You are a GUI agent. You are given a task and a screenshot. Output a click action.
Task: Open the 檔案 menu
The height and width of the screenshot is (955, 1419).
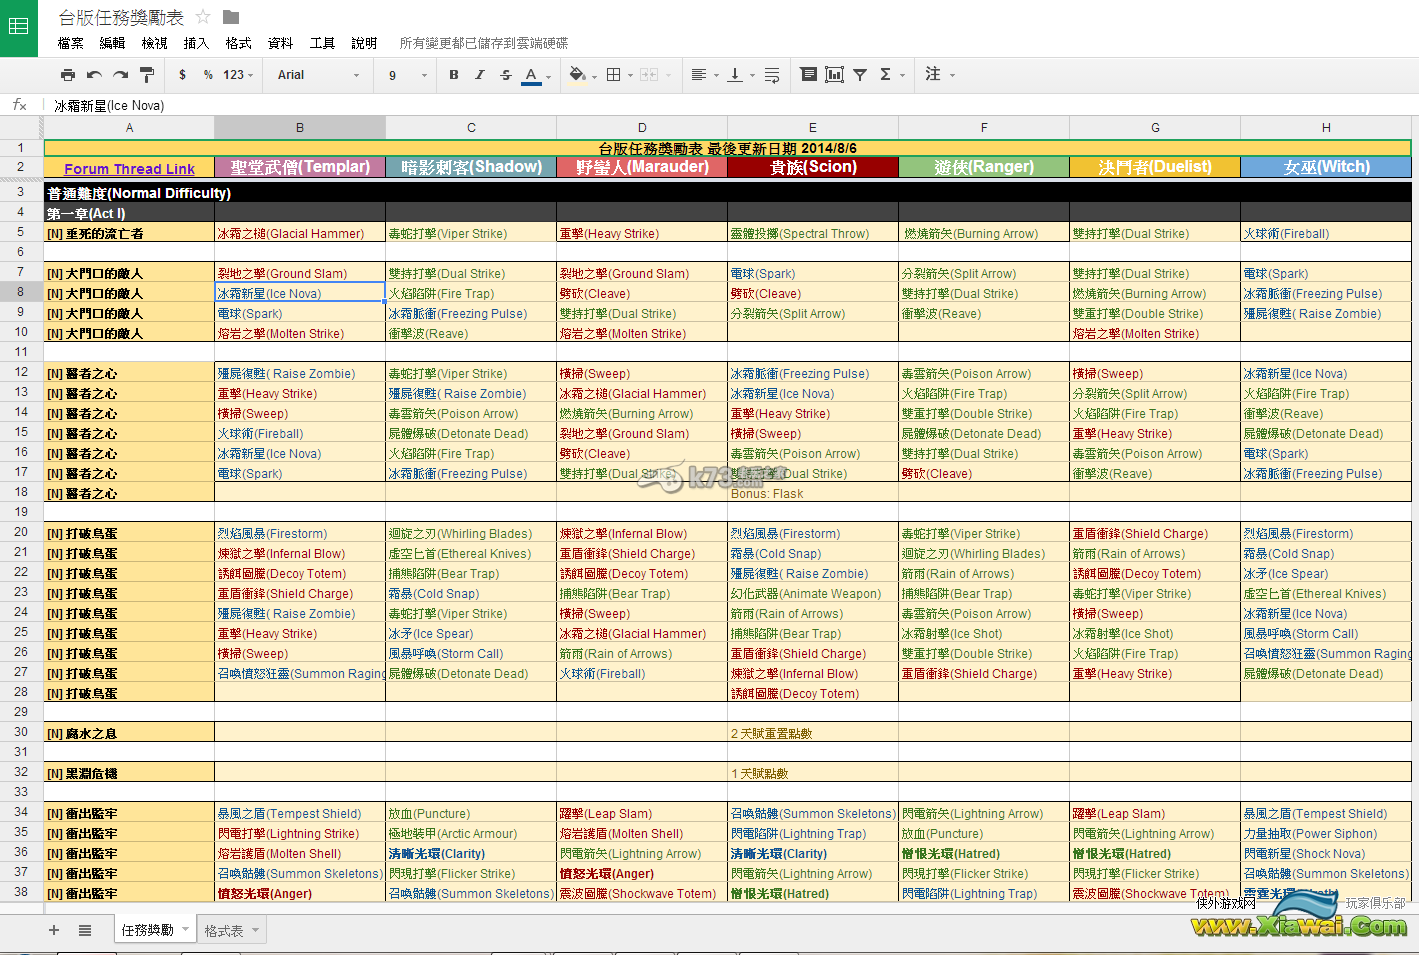click(71, 43)
